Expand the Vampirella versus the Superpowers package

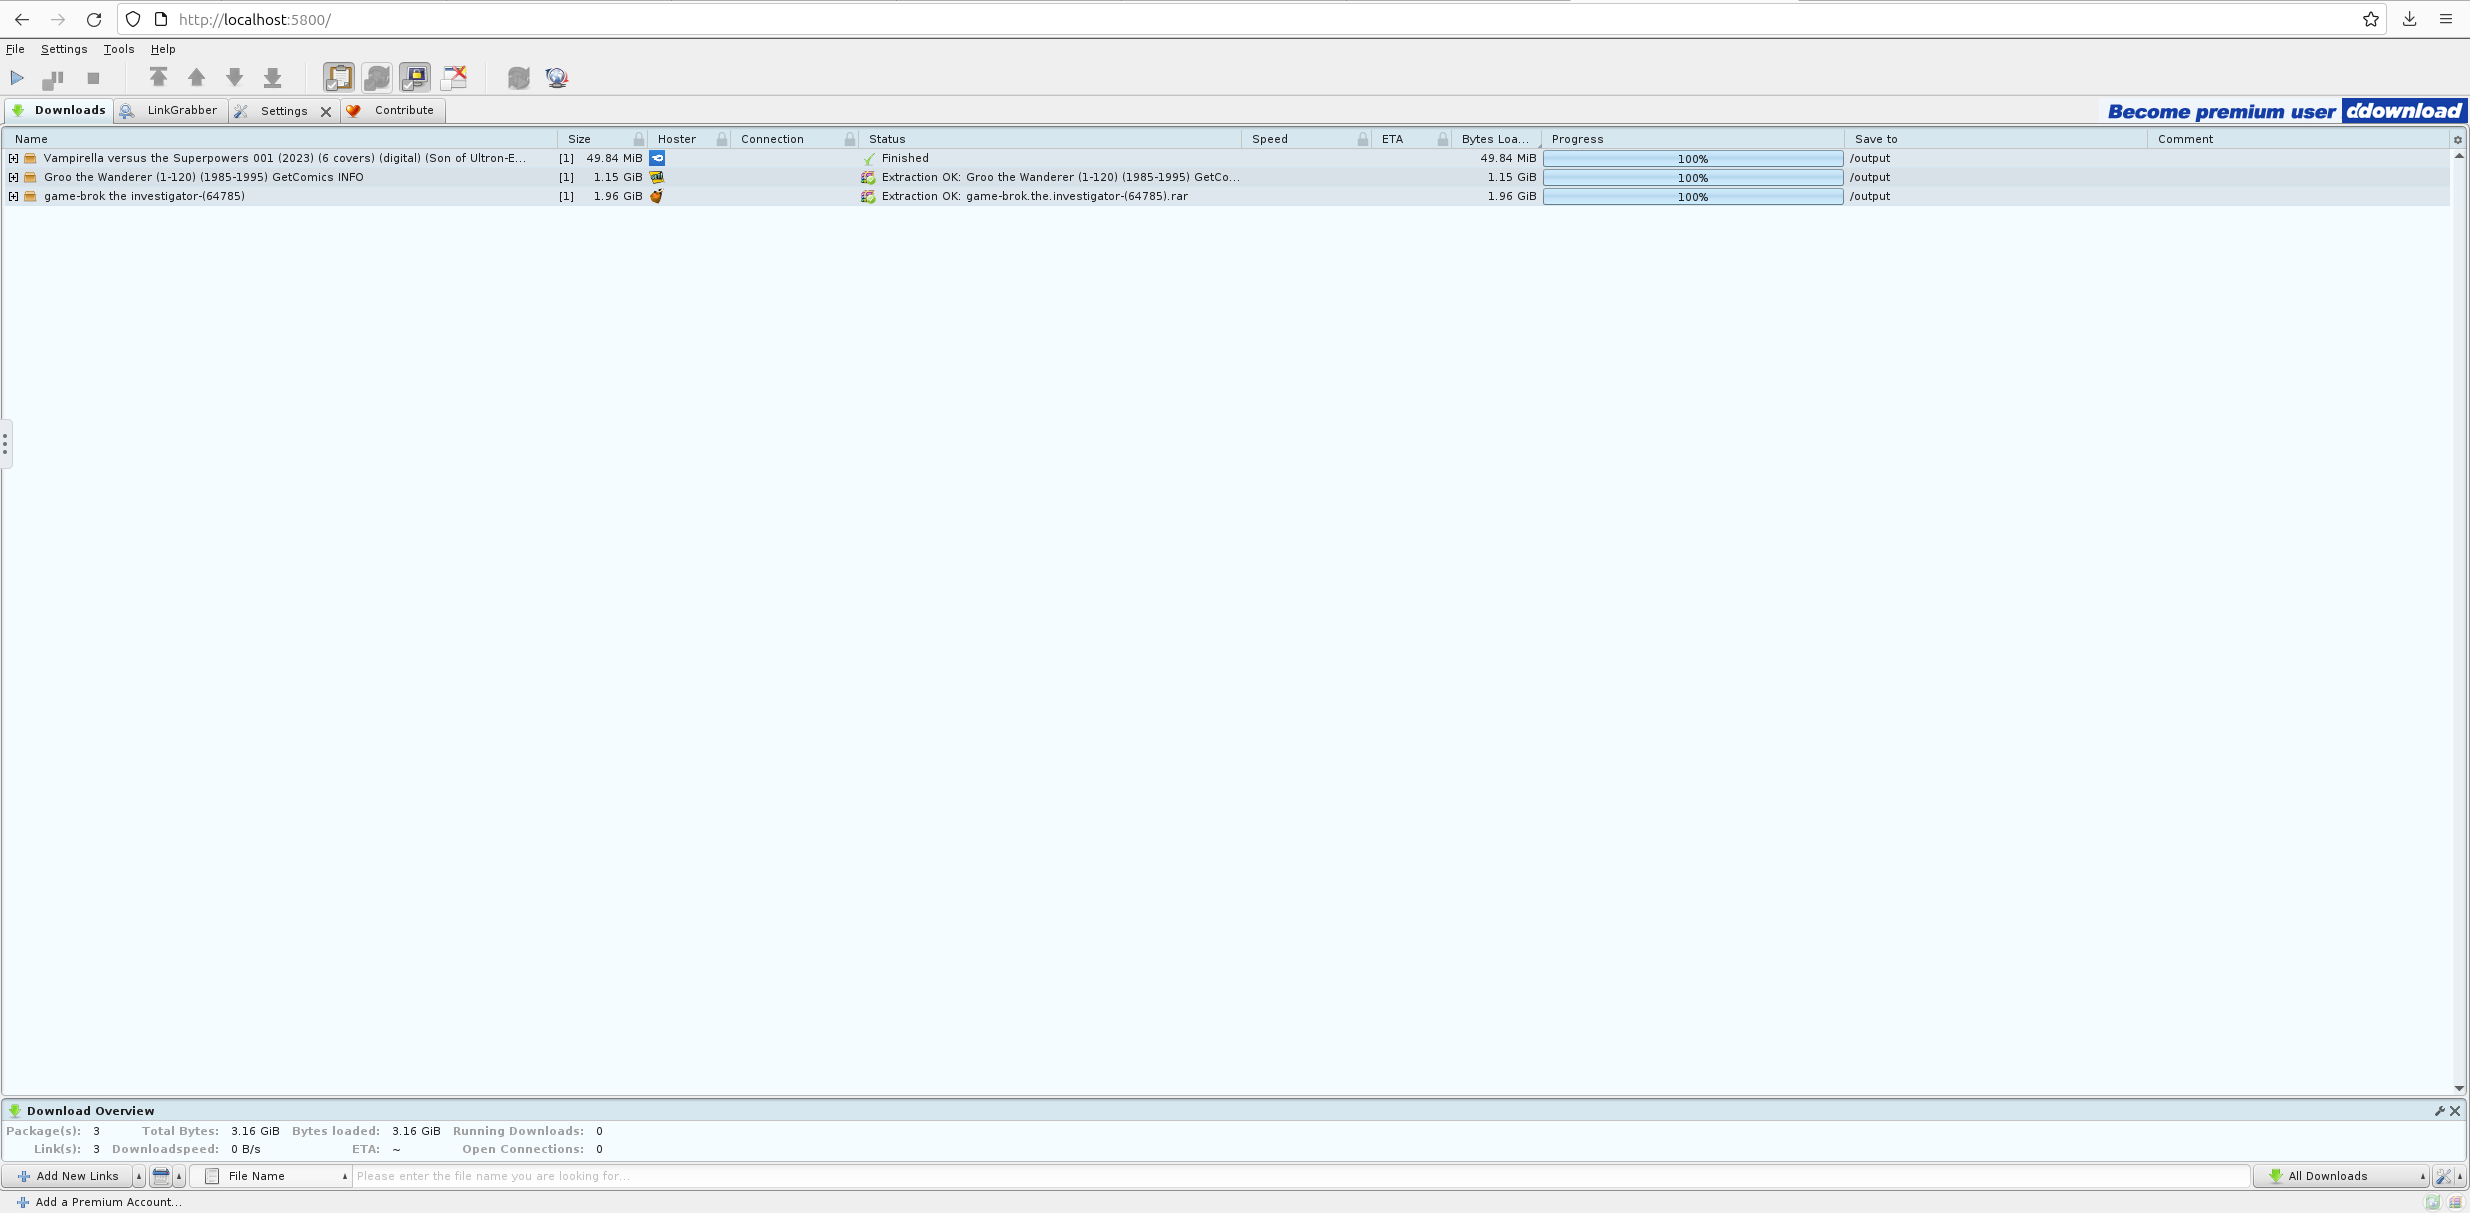(13, 159)
